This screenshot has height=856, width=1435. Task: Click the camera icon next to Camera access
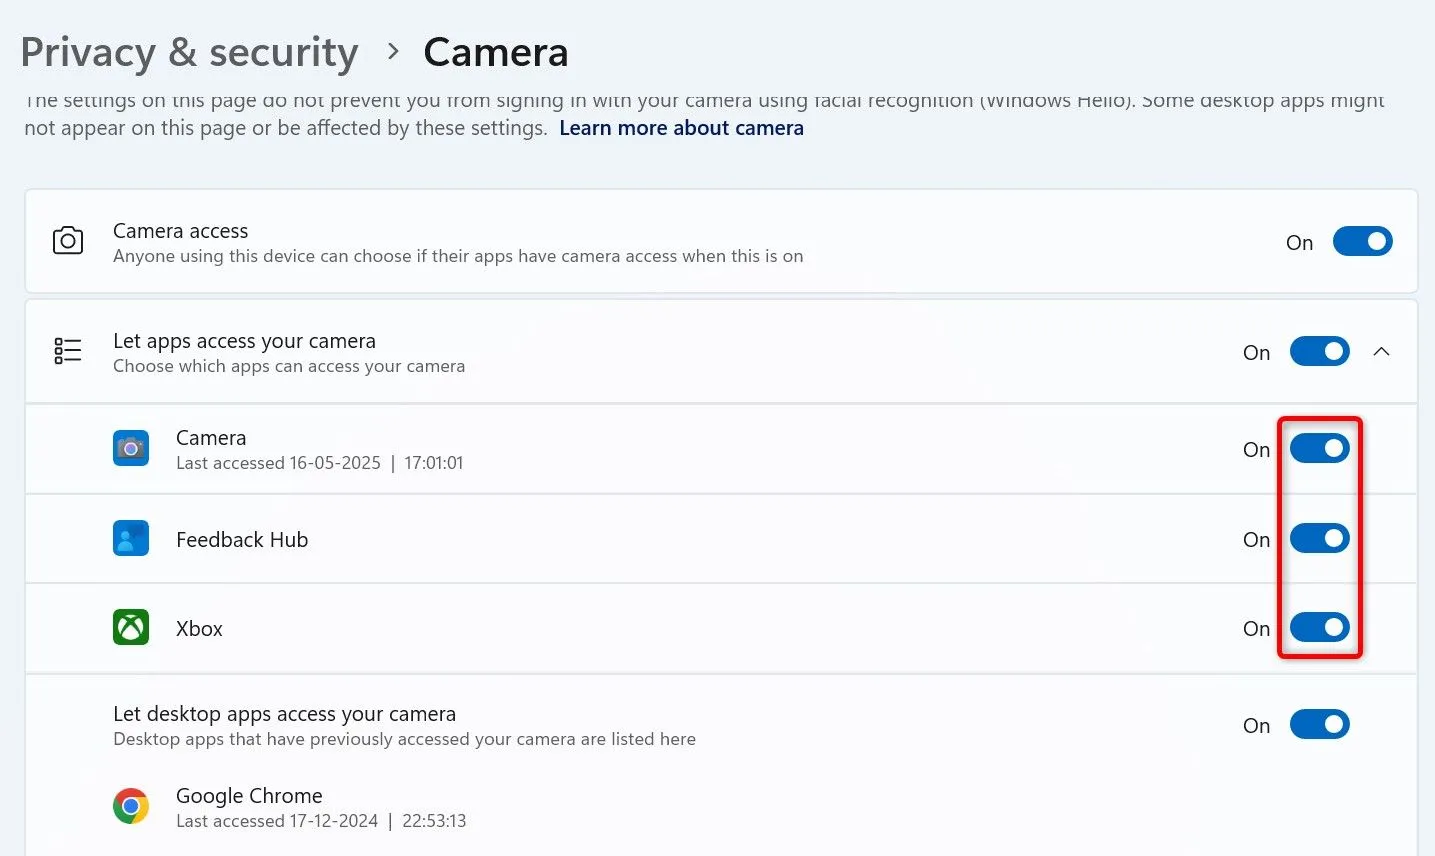click(67, 240)
